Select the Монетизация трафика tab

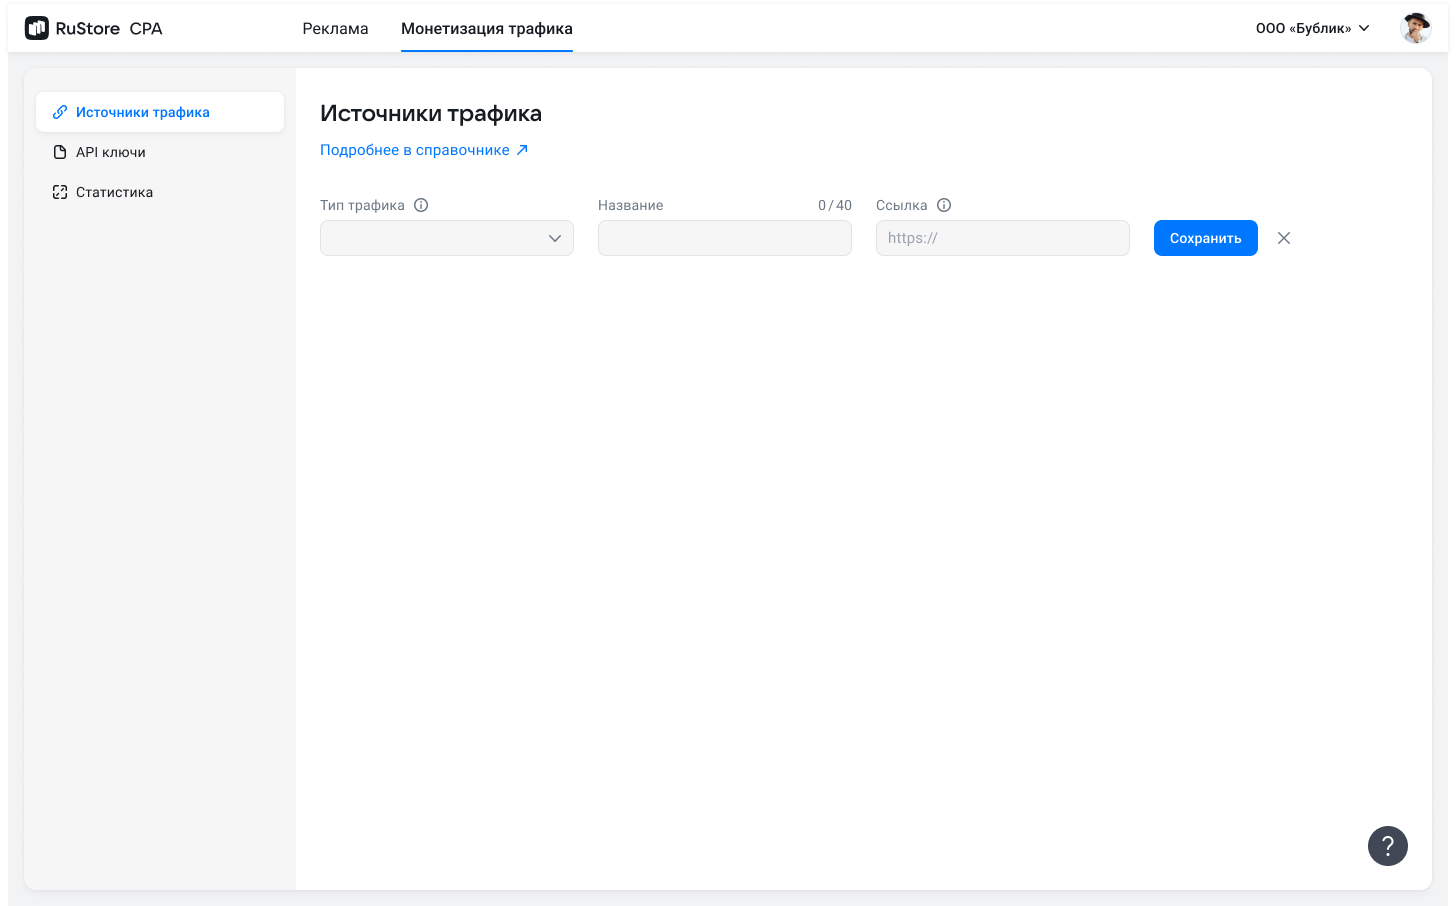click(487, 28)
